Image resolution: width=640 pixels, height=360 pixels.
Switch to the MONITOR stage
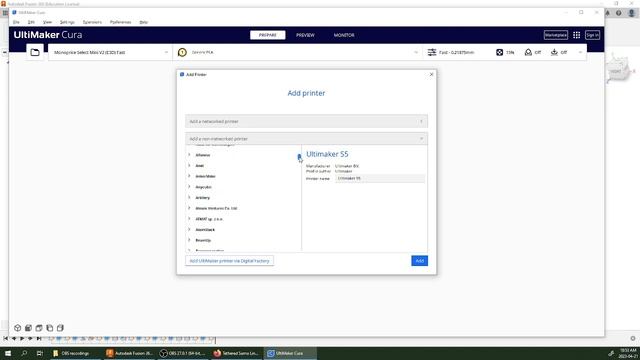344,35
